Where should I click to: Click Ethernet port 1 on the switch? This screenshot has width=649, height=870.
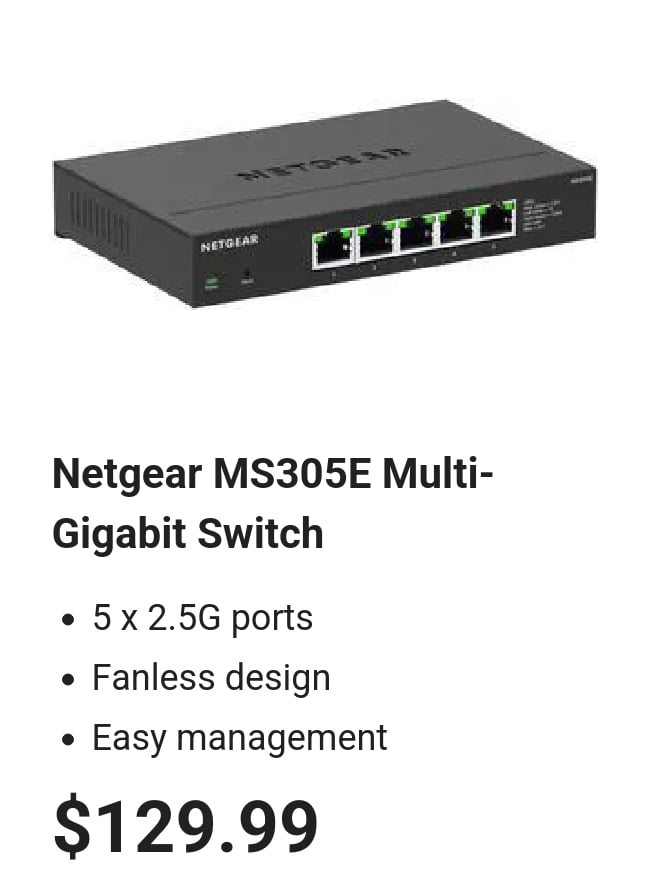333,249
